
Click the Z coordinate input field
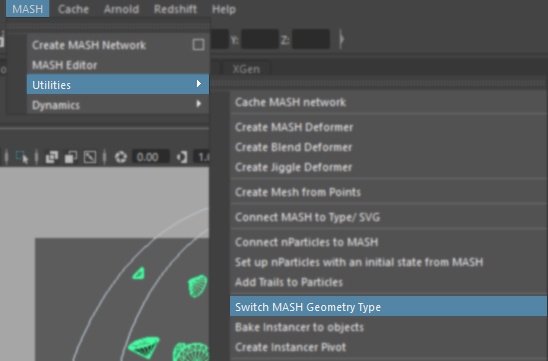311,39
